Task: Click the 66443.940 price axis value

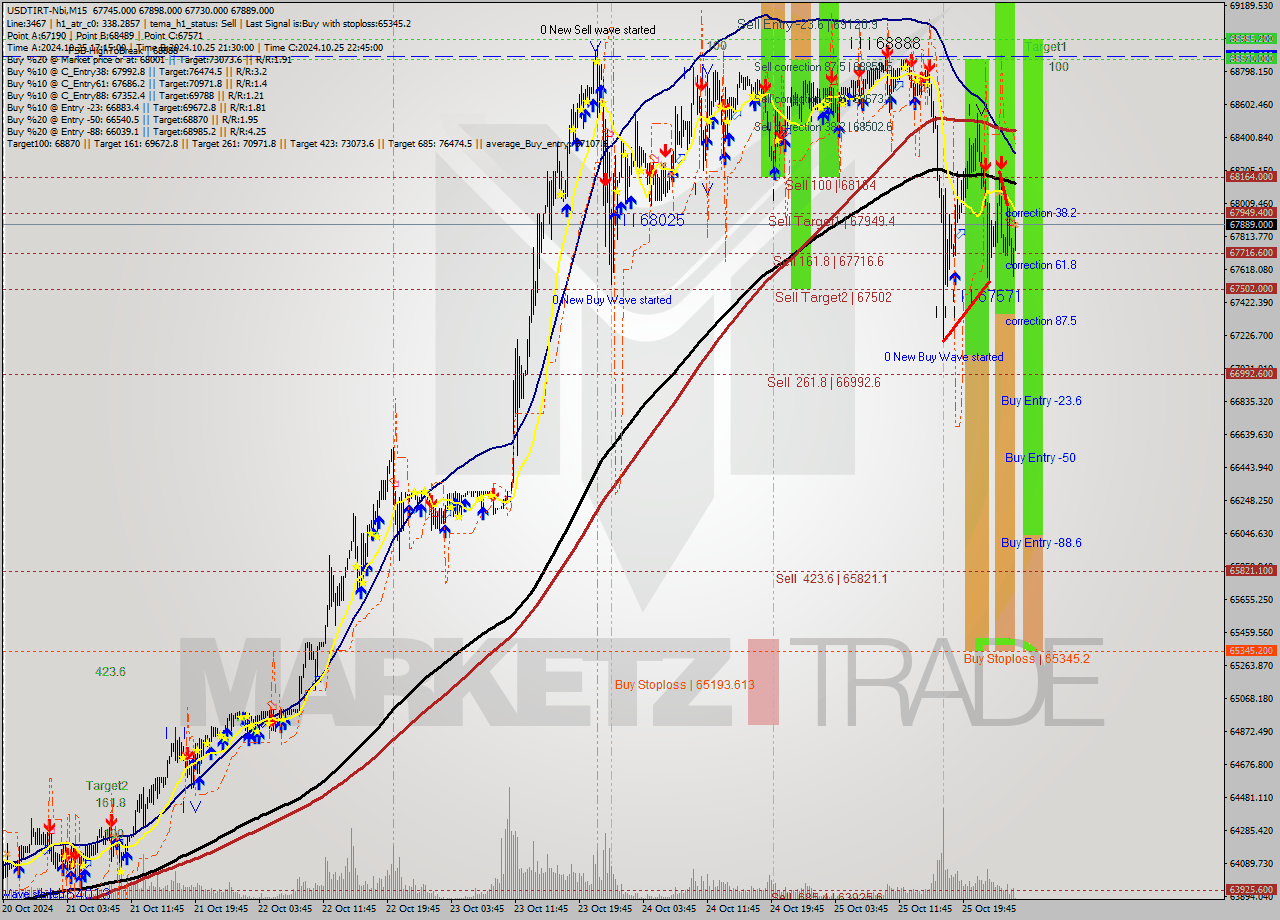Action: [1251, 467]
